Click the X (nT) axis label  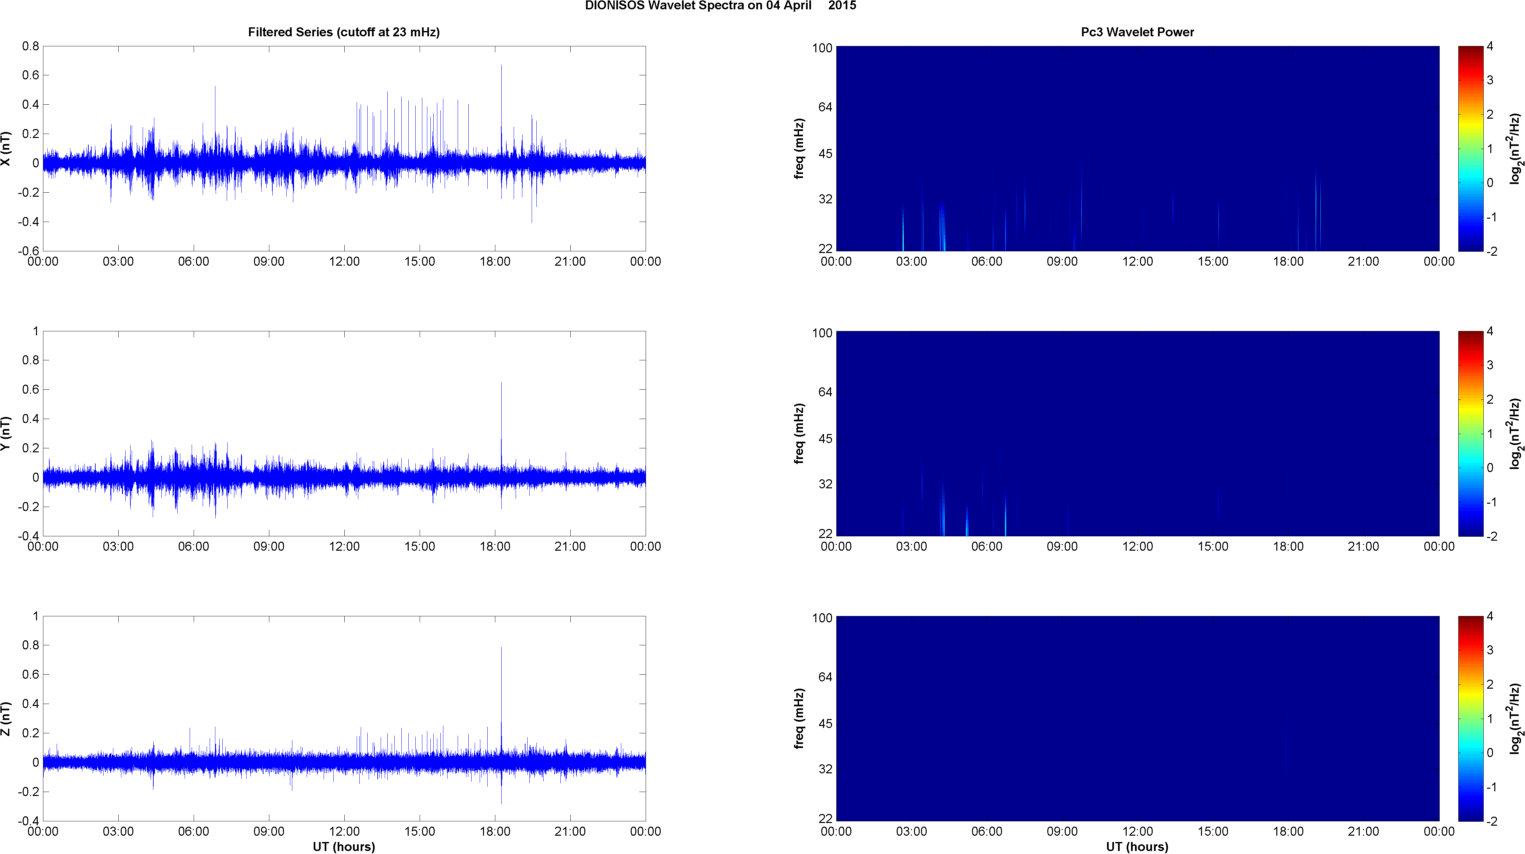(6, 148)
